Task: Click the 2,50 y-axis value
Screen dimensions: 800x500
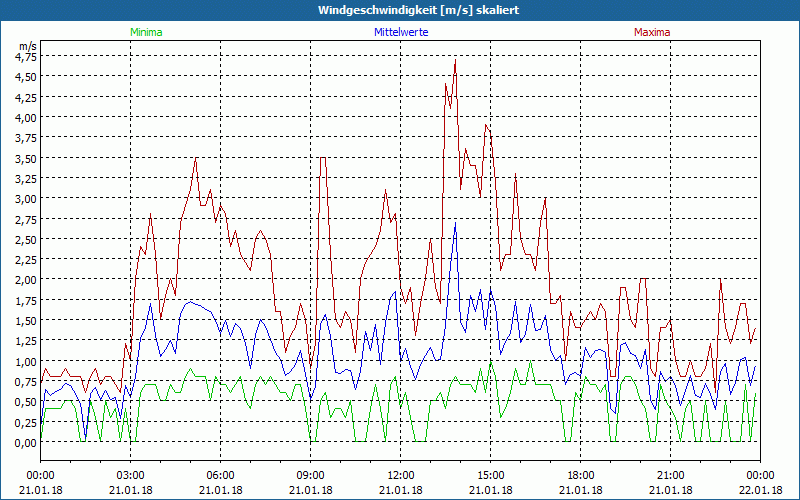Action: tap(26, 239)
